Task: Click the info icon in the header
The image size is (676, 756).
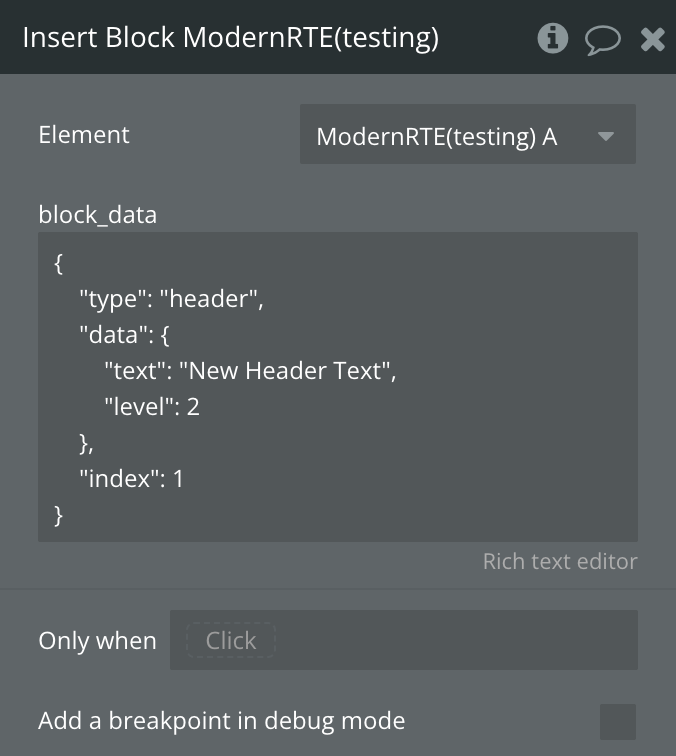Action: pos(552,38)
